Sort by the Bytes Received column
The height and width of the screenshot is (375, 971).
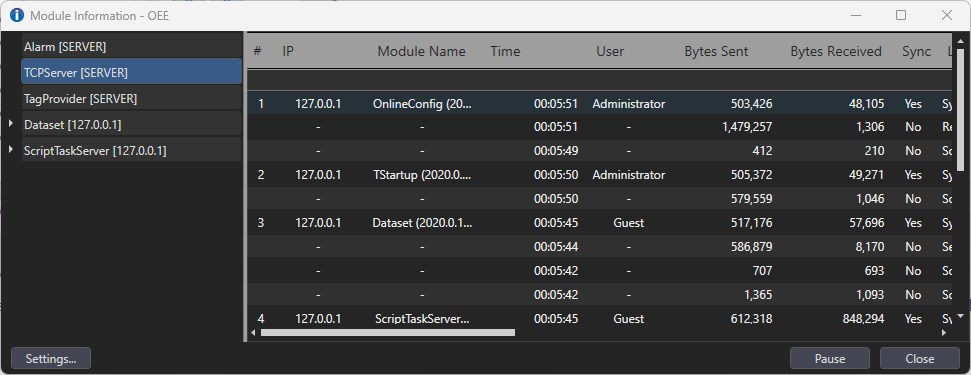click(836, 51)
